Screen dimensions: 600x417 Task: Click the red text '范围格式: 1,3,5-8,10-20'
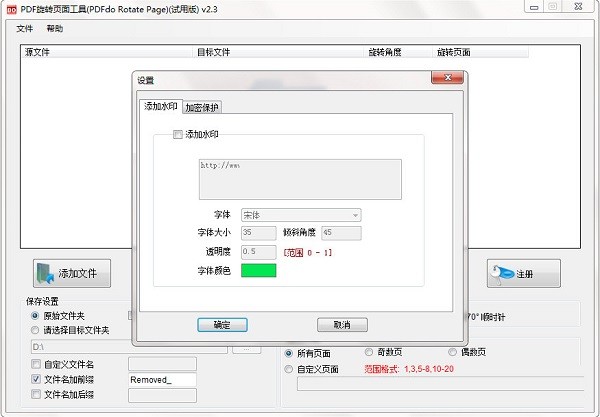tap(409, 369)
